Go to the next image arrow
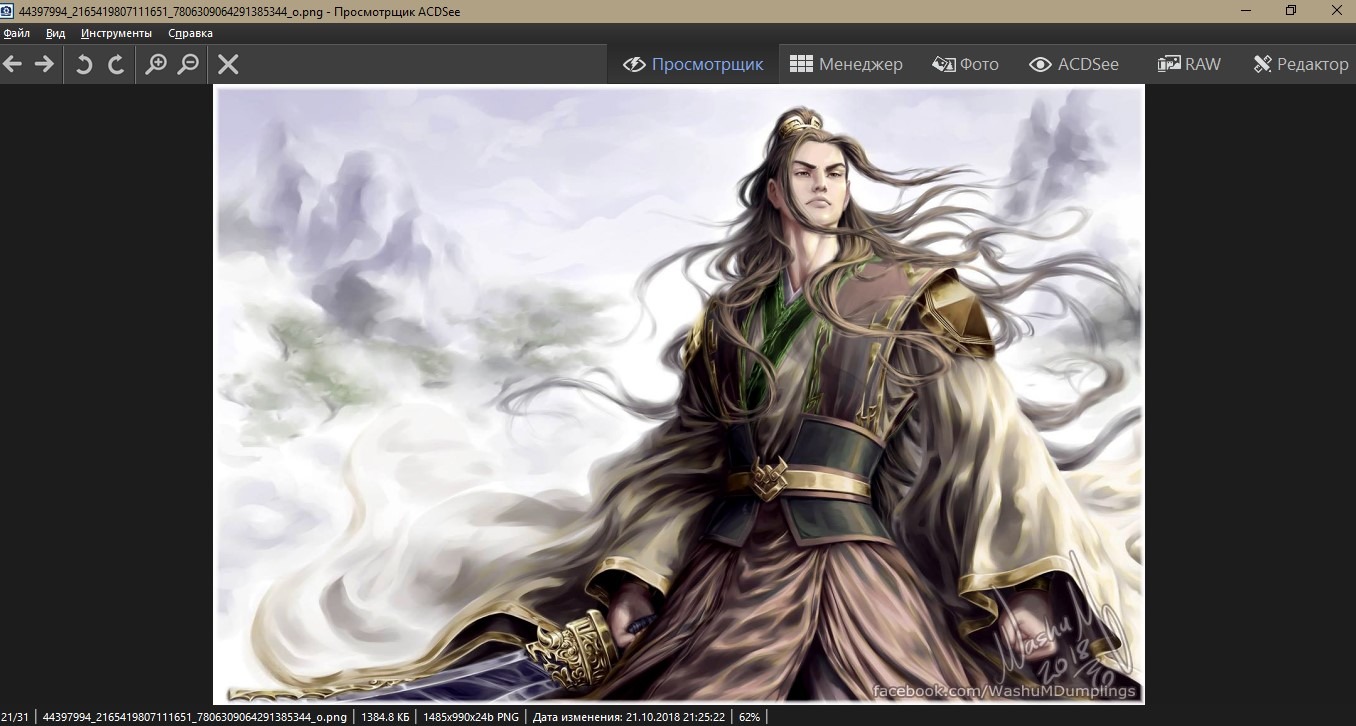 [x=44, y=64]
